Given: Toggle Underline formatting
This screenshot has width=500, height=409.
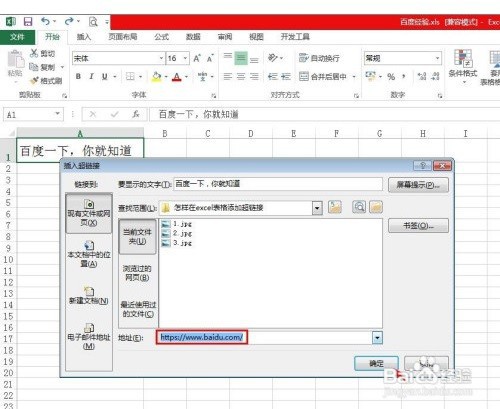Looking at the screenshot, I should (x=105, y=77).
